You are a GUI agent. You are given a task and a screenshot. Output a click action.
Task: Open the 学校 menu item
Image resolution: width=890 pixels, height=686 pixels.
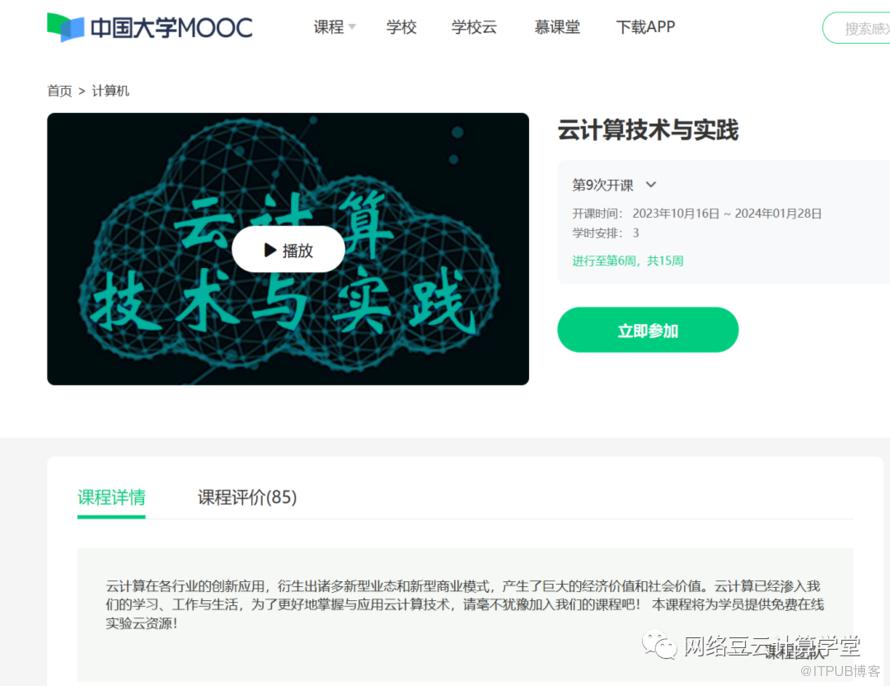[401, 27]
